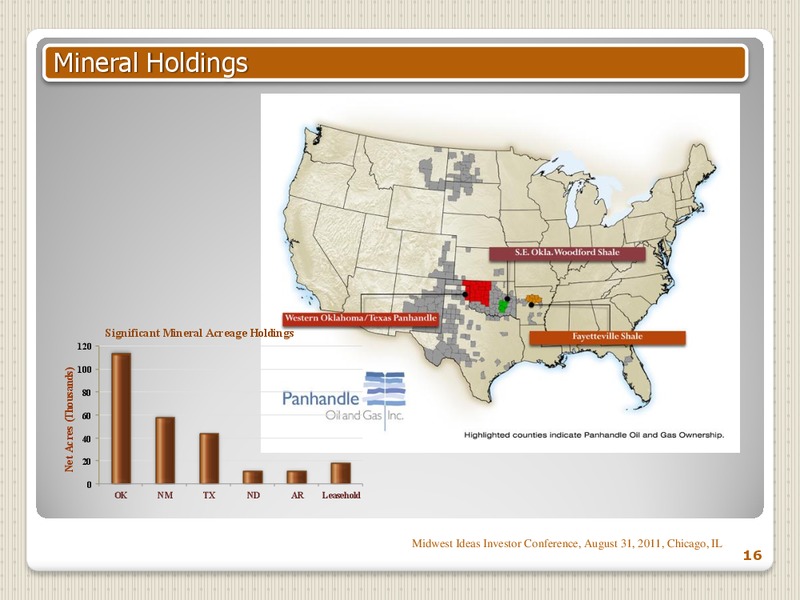Click the 'Significant Mineral Acreage Holdings' chart title
Screen dimensions: 800x600
pos(199,333)
